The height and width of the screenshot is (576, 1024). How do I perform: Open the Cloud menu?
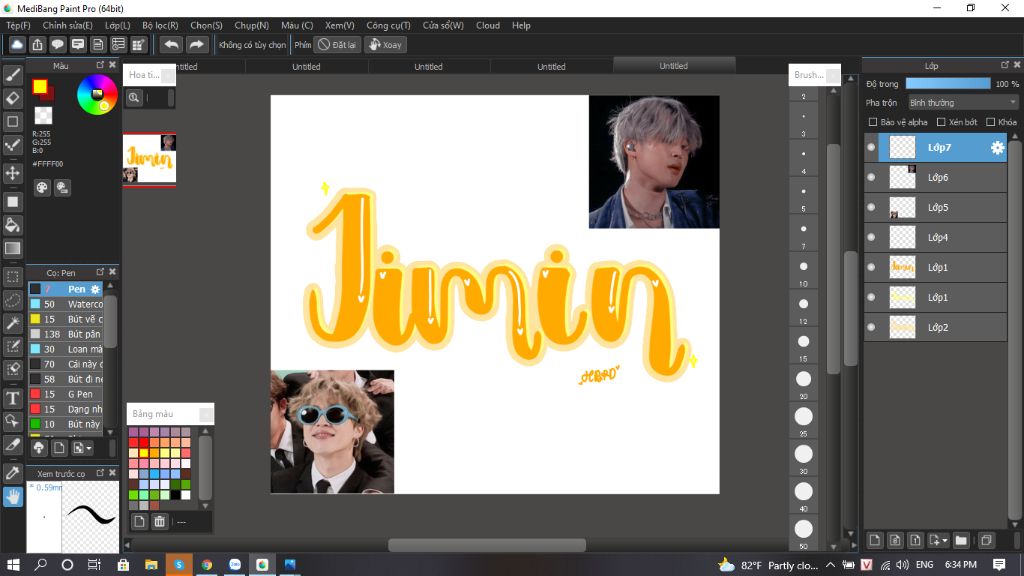point(488,25)
